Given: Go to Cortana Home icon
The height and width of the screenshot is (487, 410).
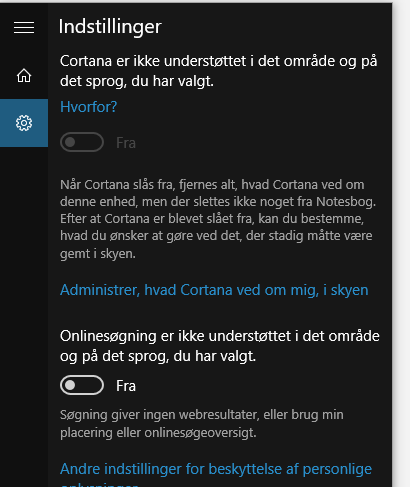Looking at the screenshot, I should [24, 75].
